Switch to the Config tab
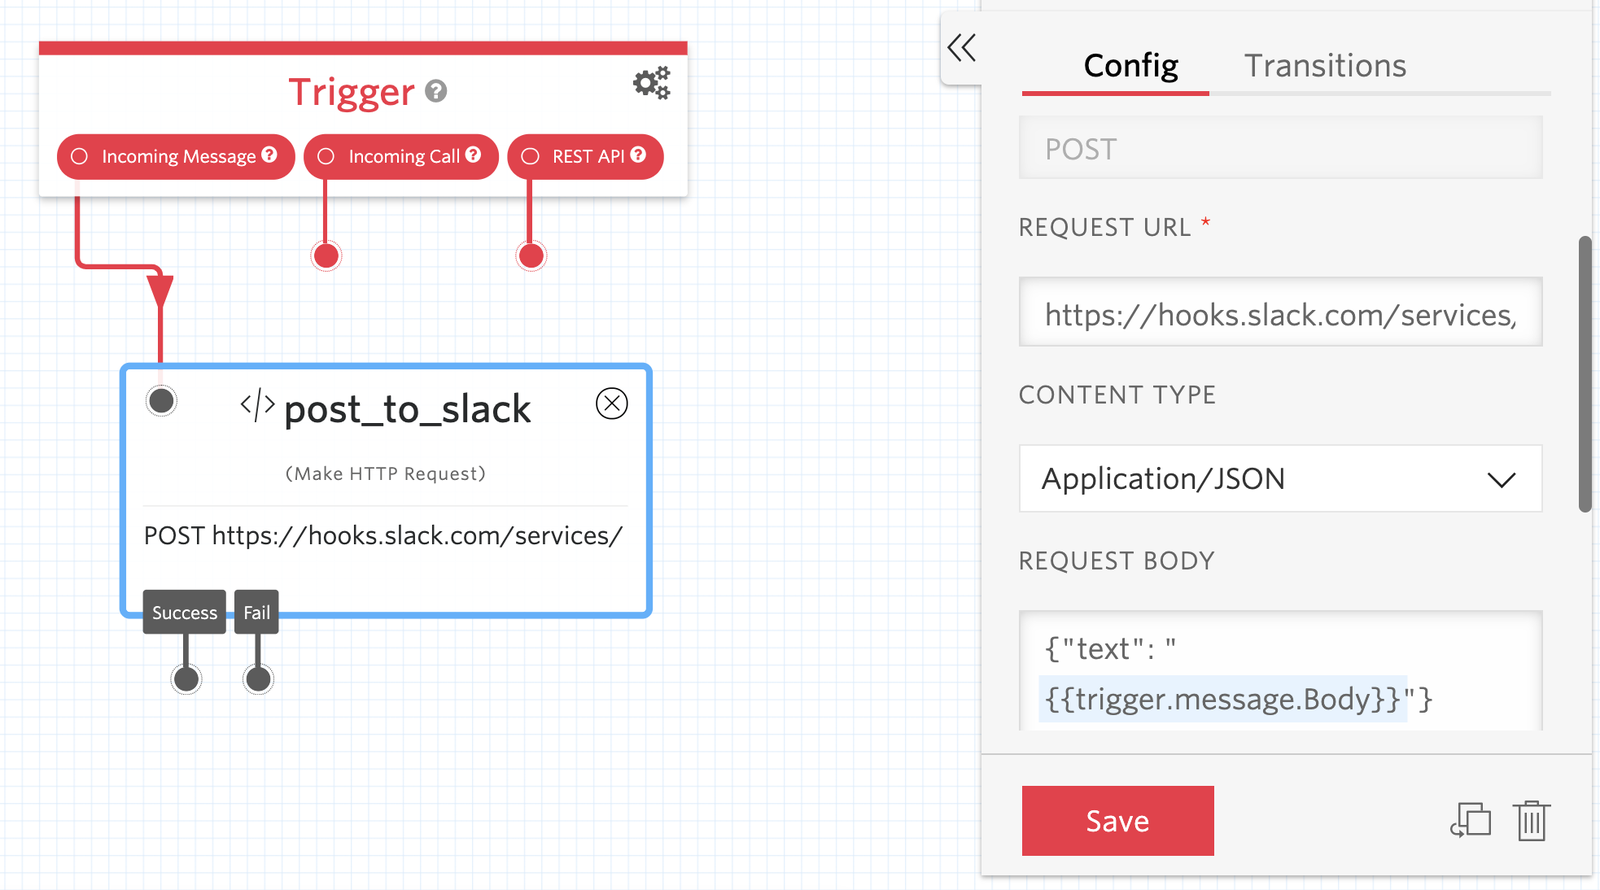This screenshot has height=890, width=1600. point(1130,66)
